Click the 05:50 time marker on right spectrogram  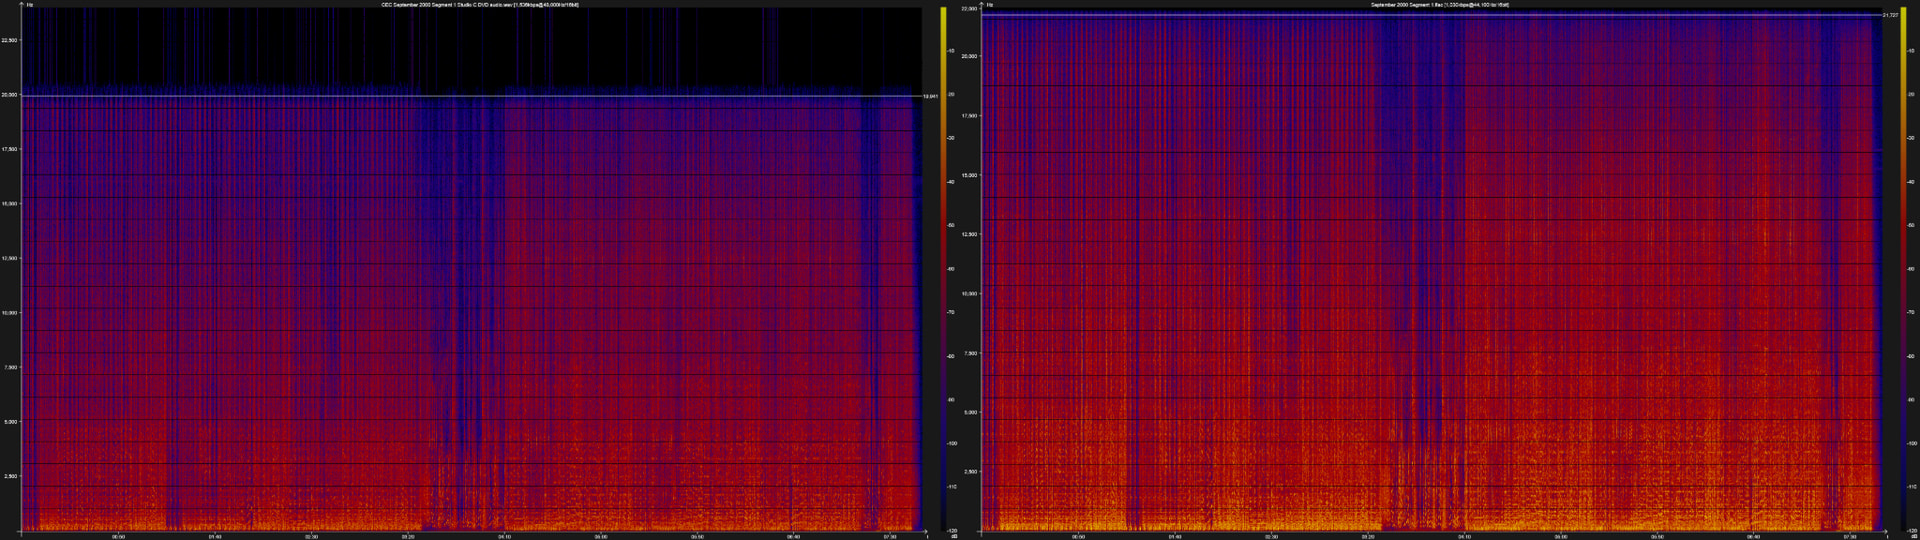point(1657,536)
